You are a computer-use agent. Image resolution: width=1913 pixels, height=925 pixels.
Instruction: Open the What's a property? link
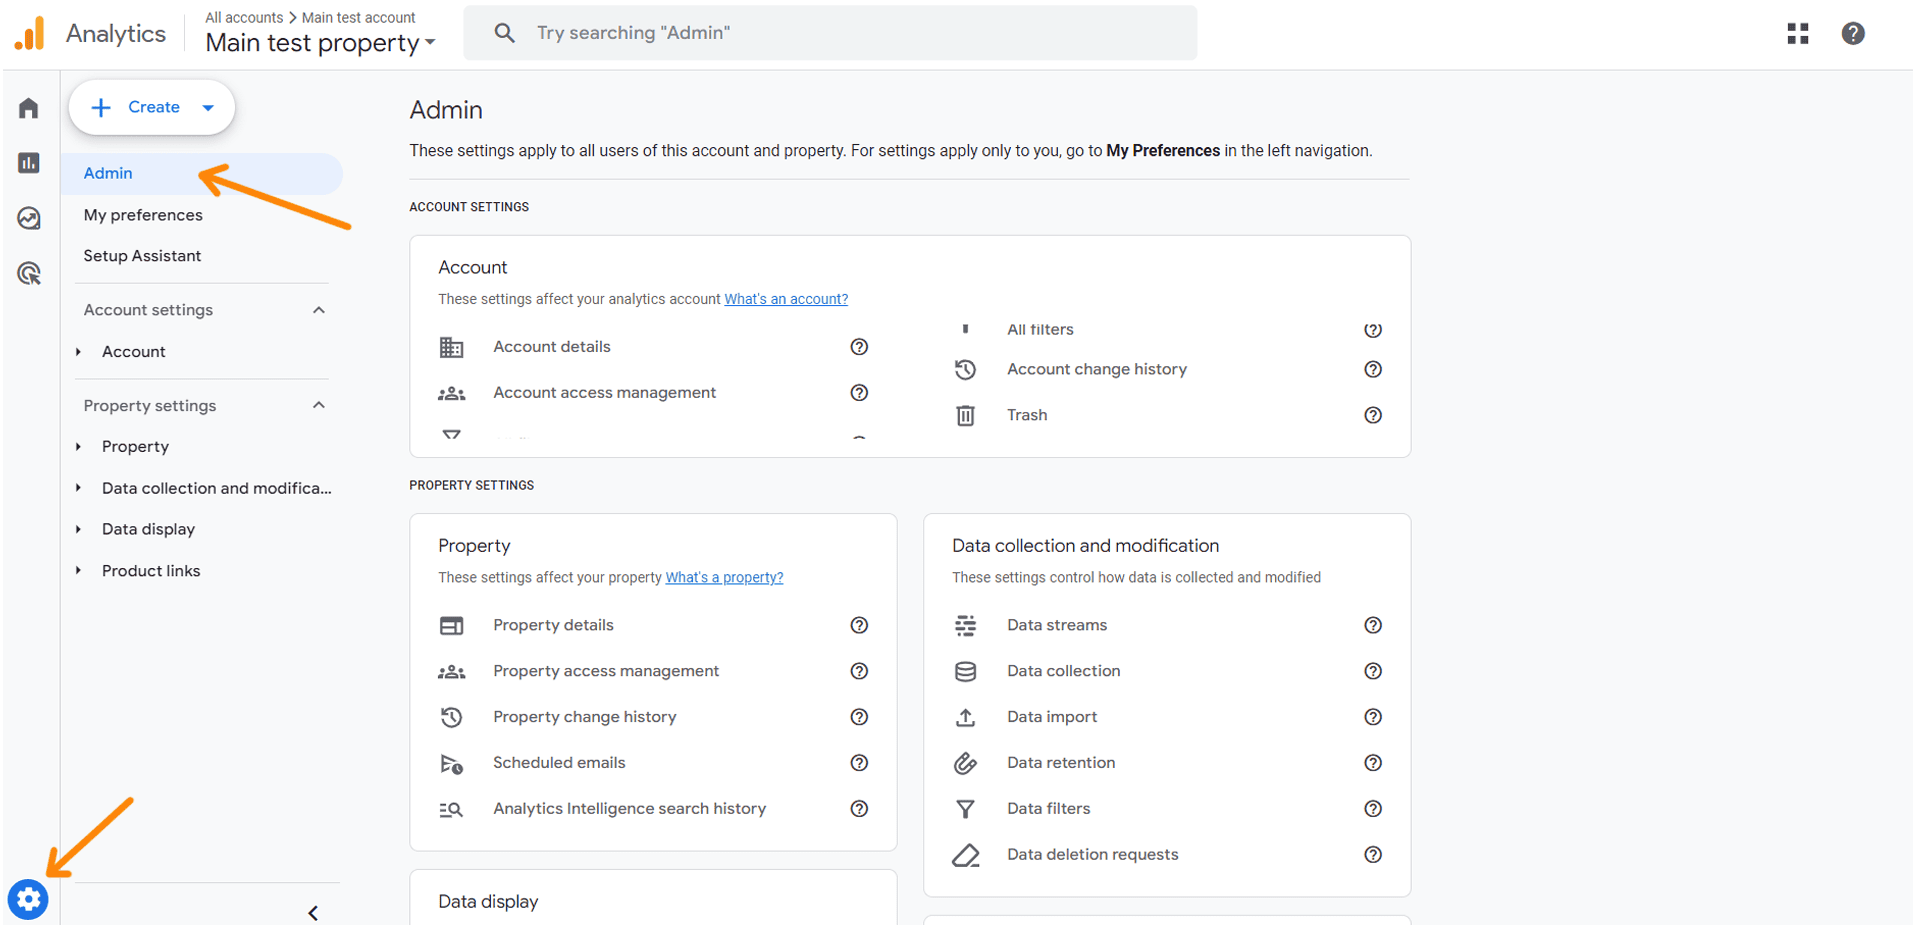tap(724, 578)
